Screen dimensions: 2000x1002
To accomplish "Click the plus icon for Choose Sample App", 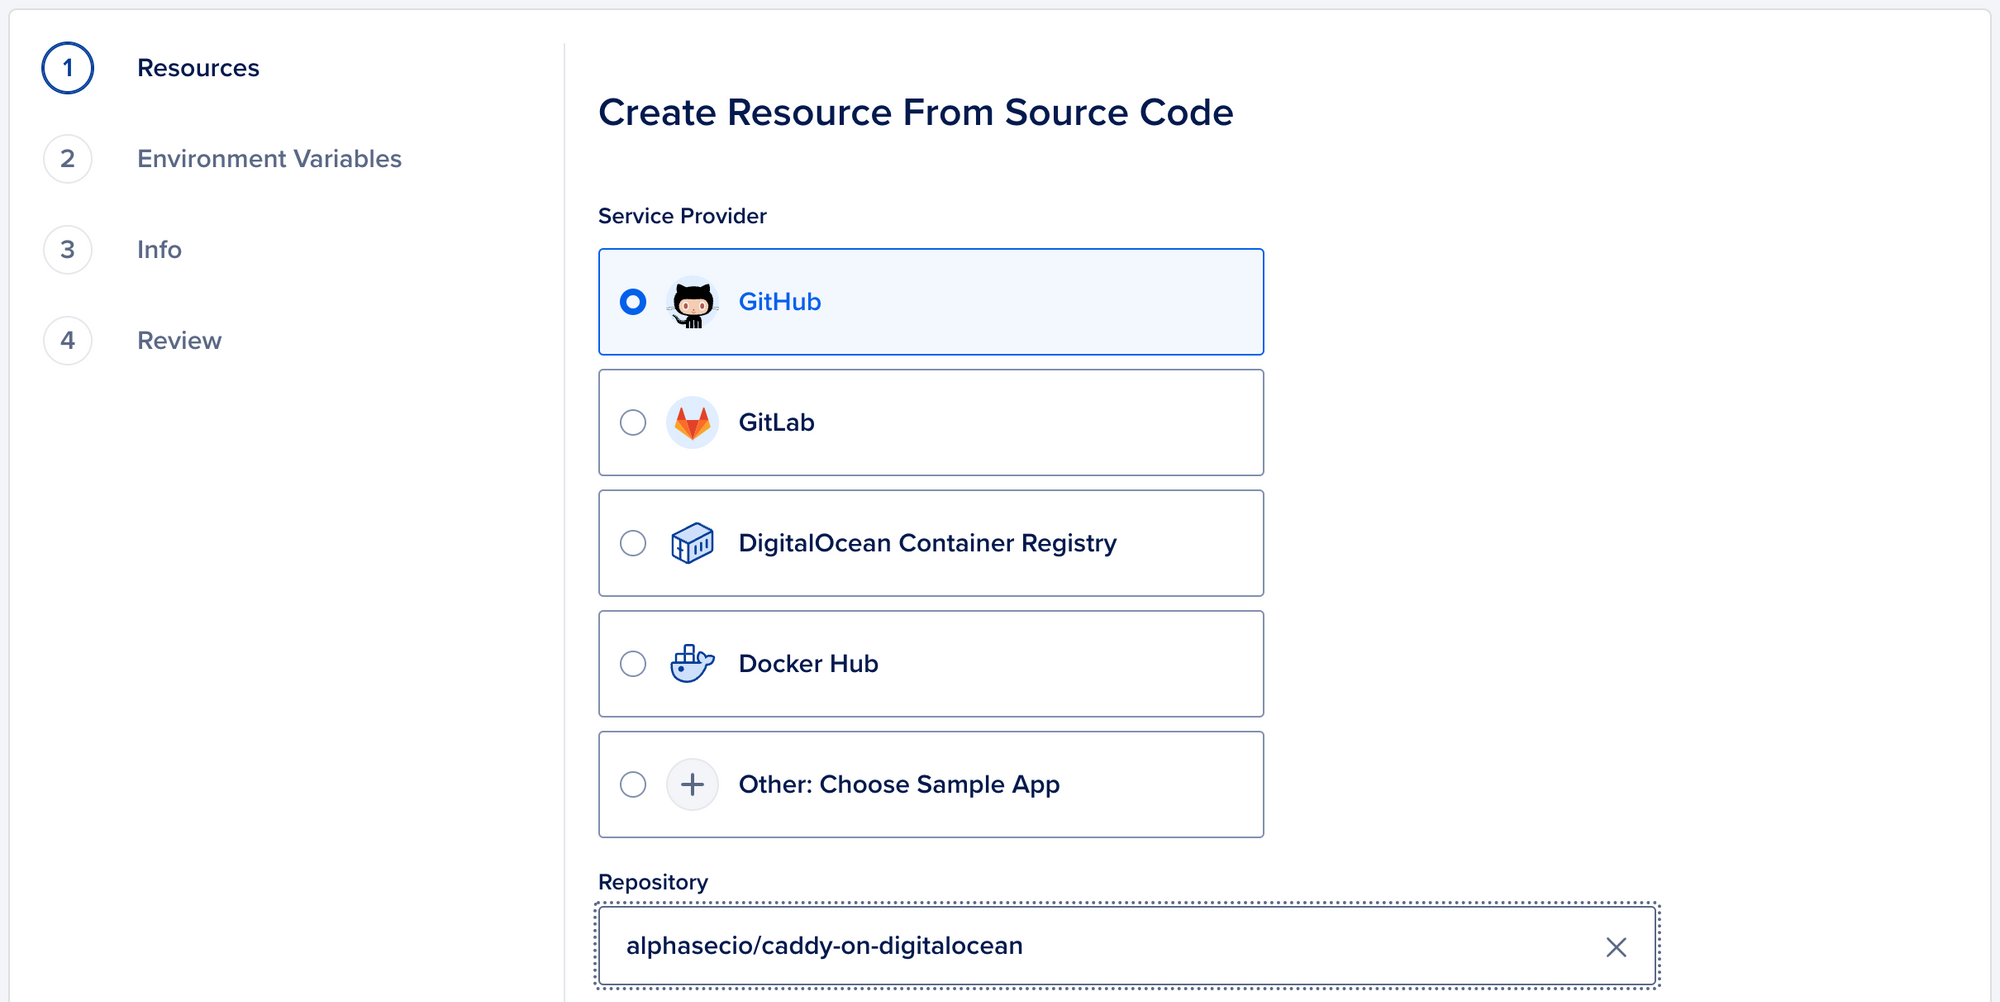I will [693, 784].
